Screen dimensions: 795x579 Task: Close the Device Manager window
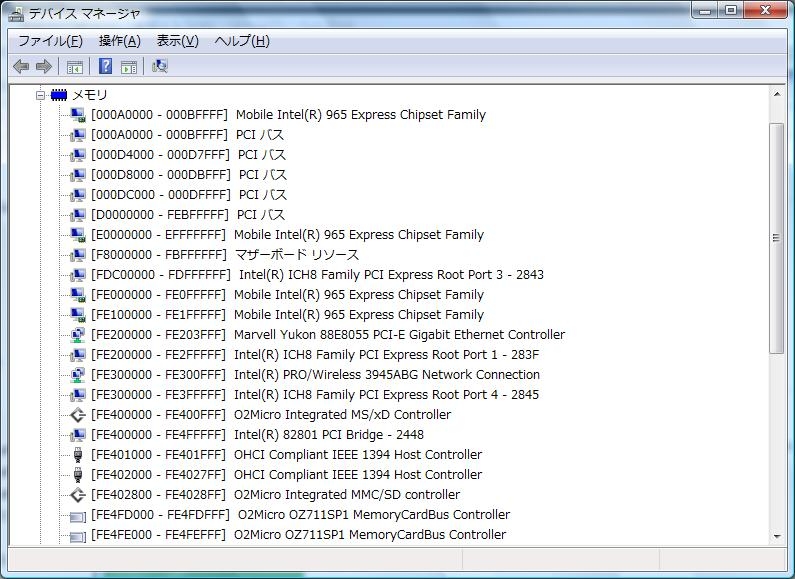(766, 11)
